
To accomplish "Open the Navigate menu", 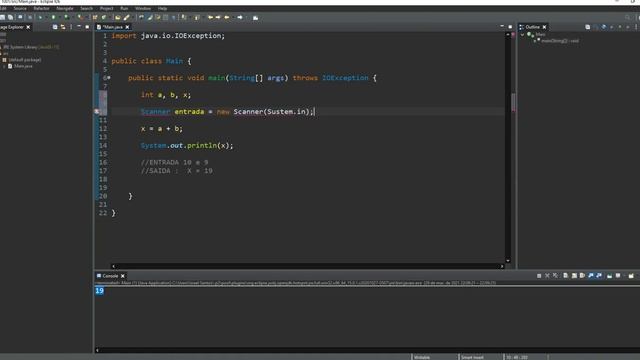I will click(x=64, y=8).
